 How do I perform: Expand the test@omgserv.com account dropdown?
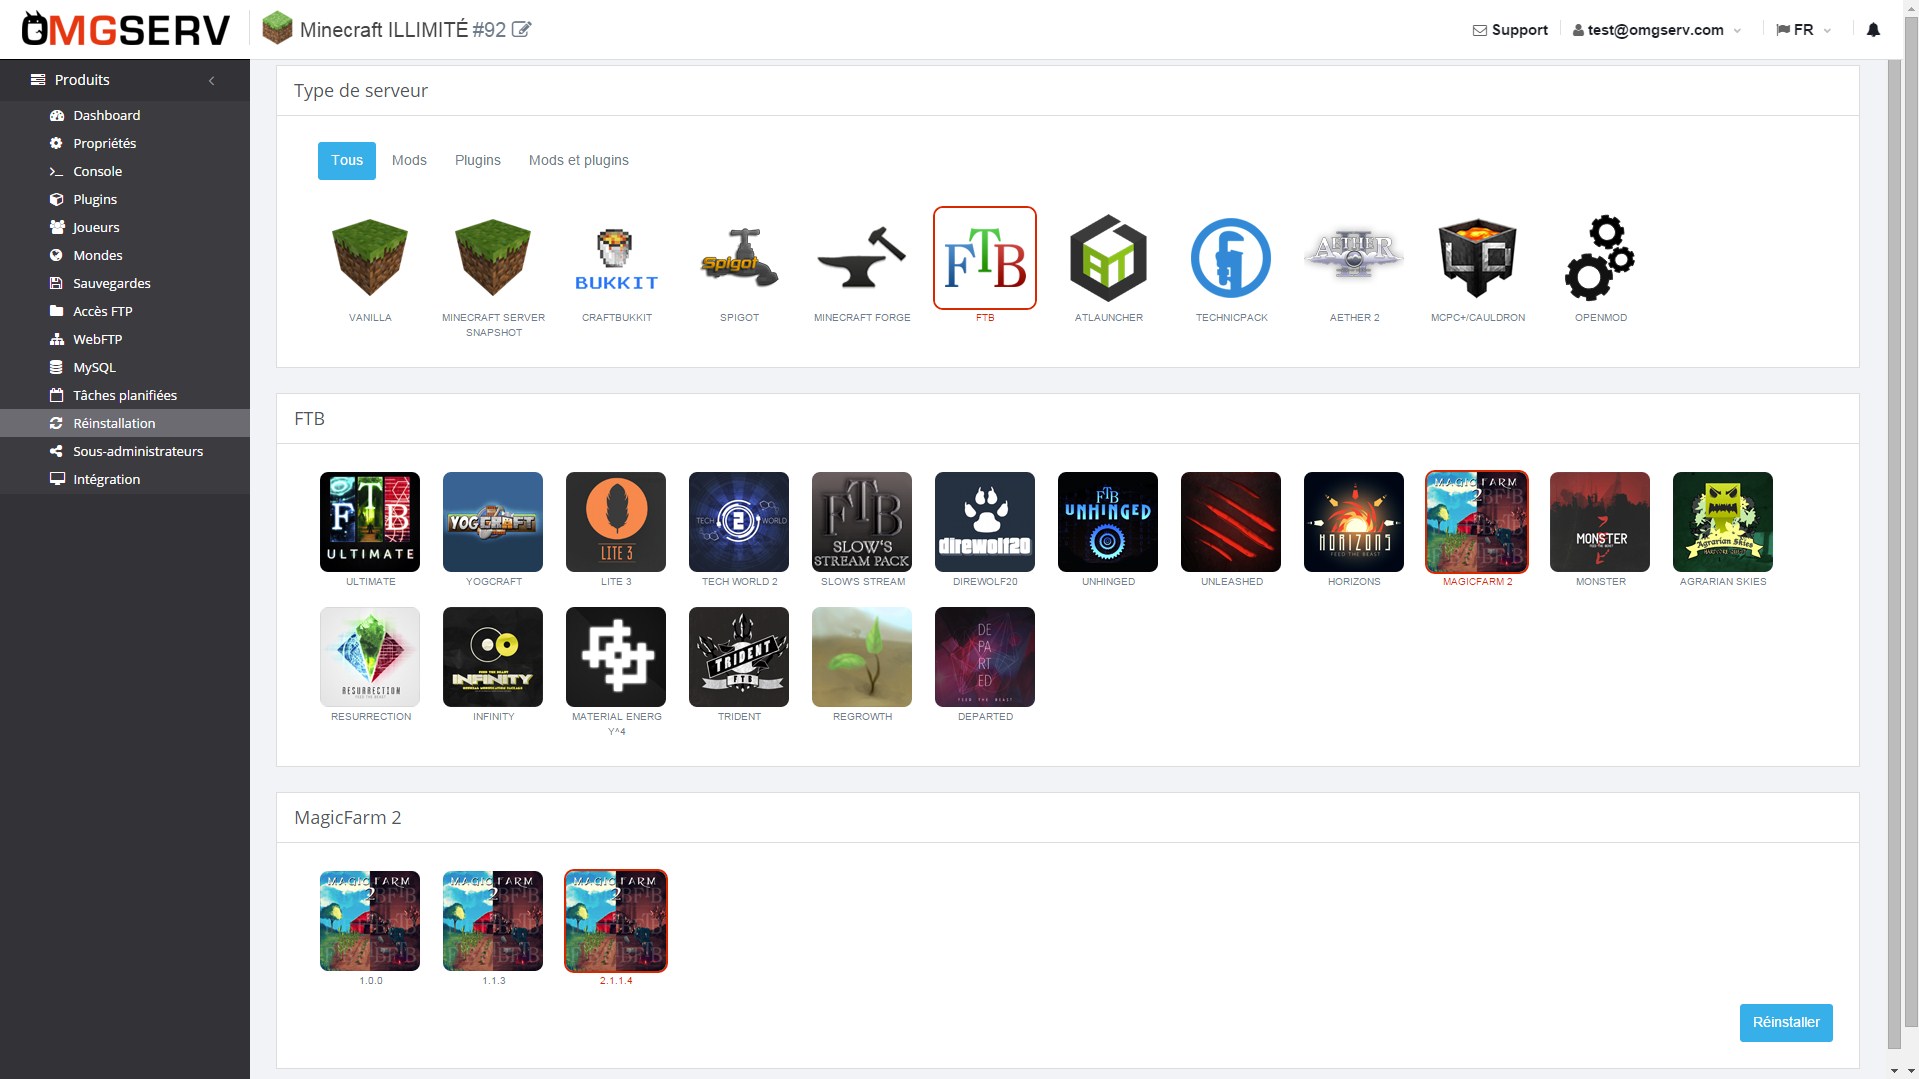coord(1657,30)
